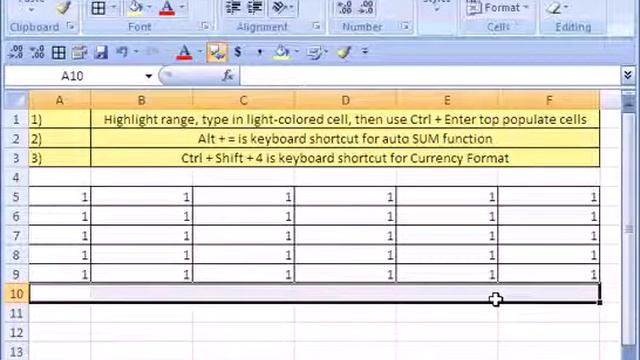Click the vertical scrollbar thumb
The image size is (640, 360).
tap(629, 229)
